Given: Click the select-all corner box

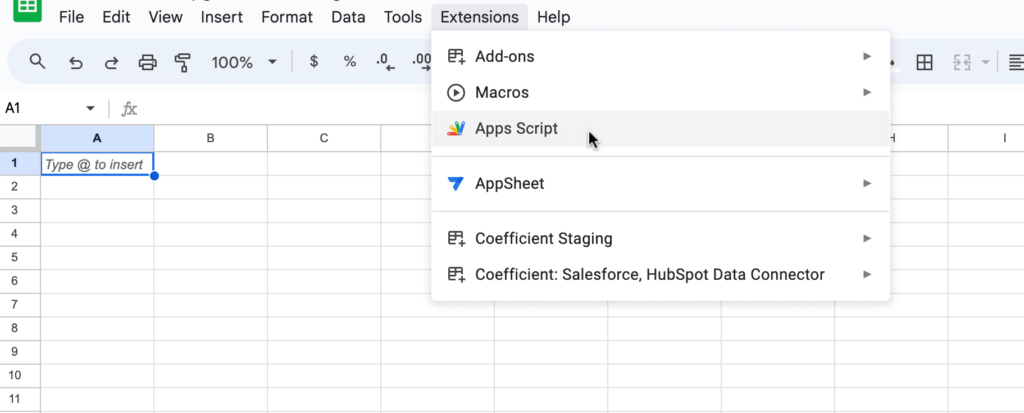Looking at the screenshot, I should pos(20,138).
